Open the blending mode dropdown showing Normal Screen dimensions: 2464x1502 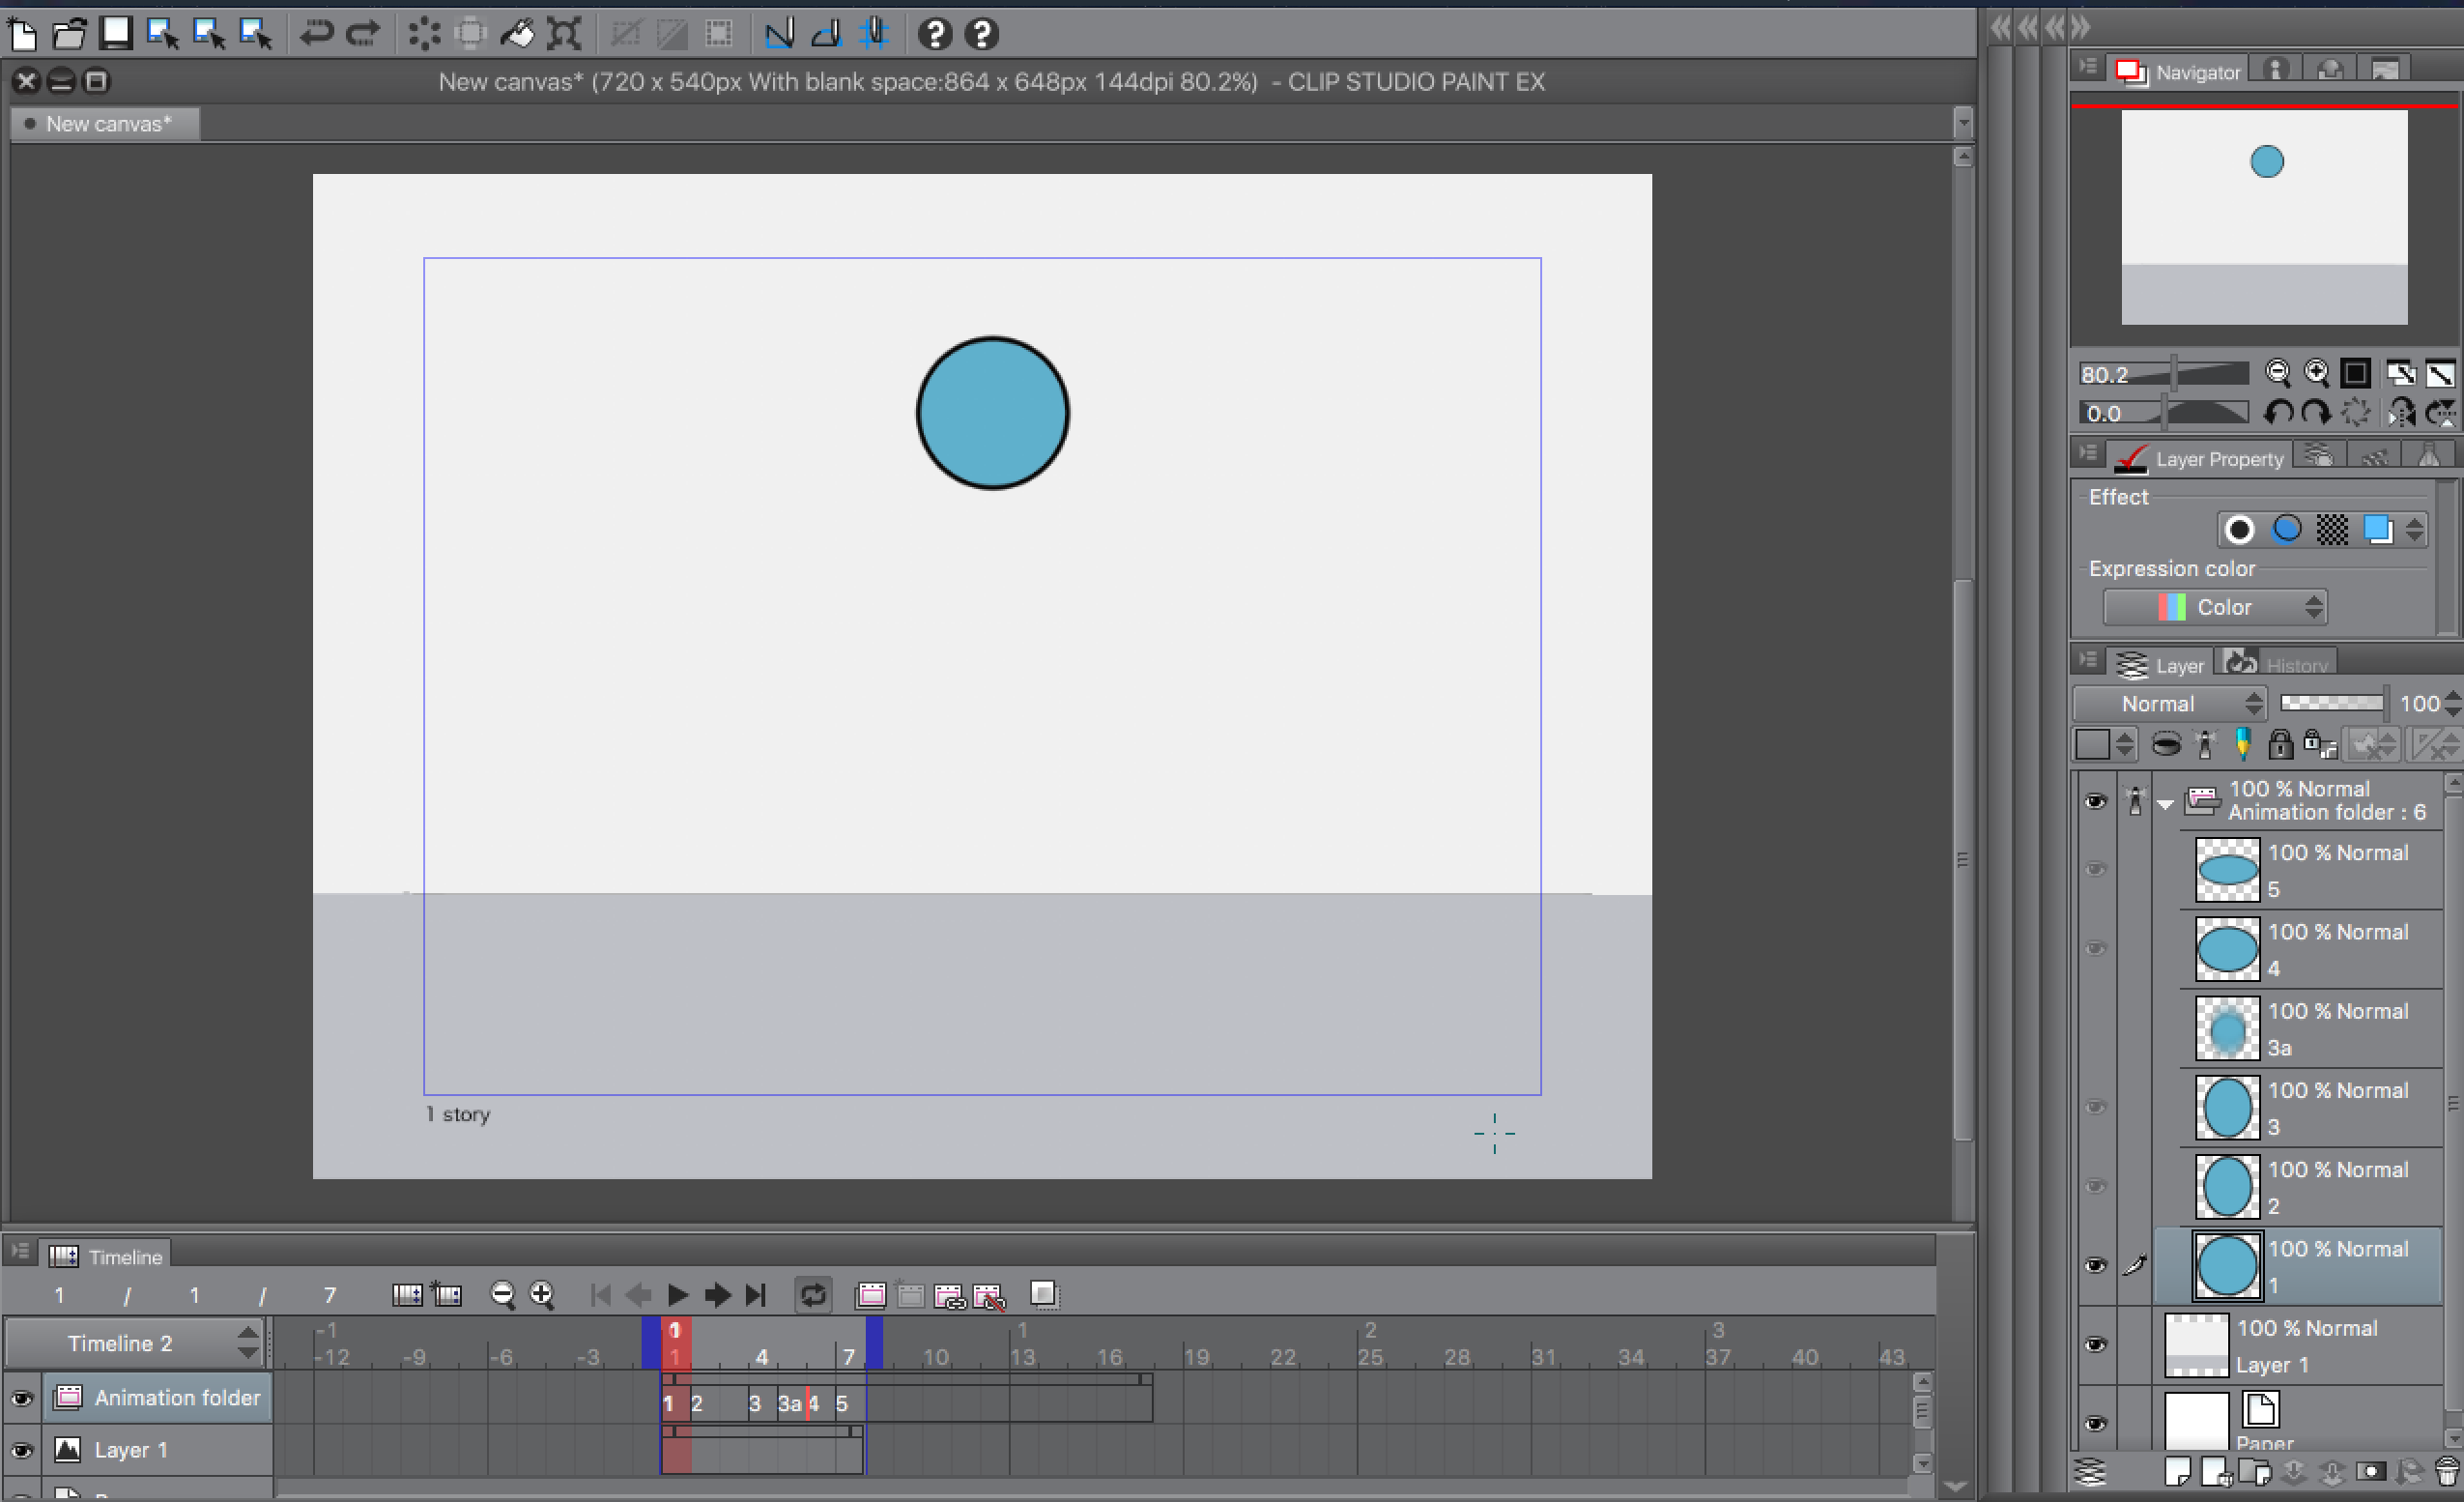(2168, 703)
